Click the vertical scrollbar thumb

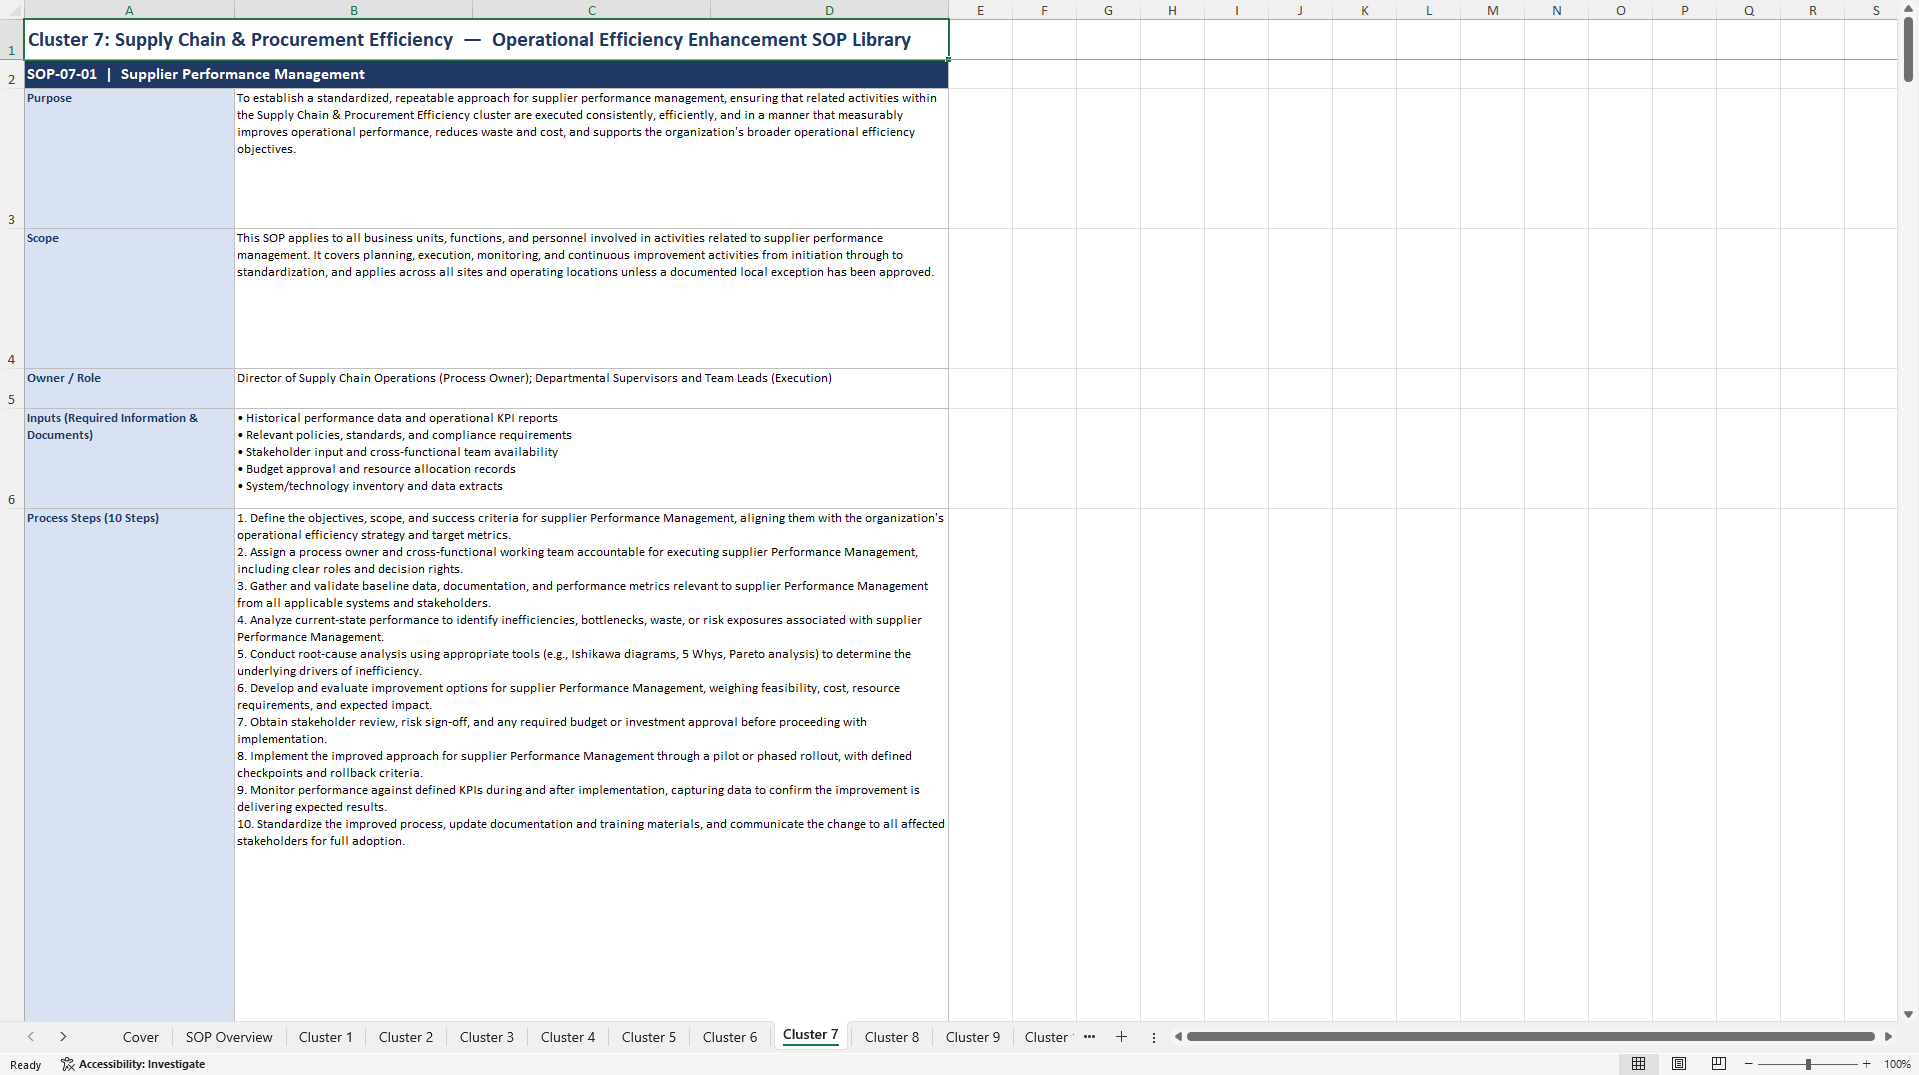pos(1908,50)
